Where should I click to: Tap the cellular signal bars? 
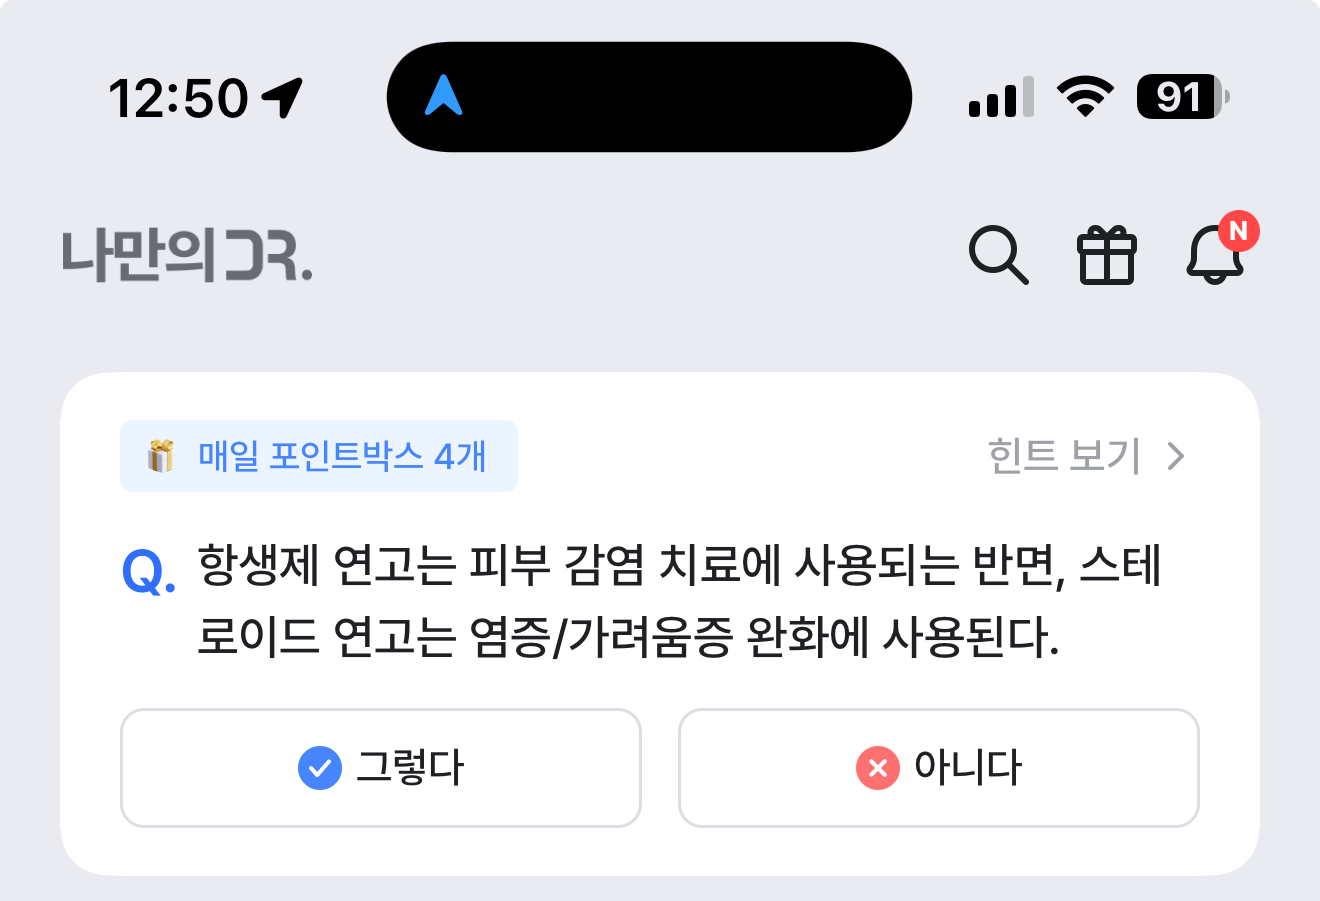click(x=1001, y=98)
